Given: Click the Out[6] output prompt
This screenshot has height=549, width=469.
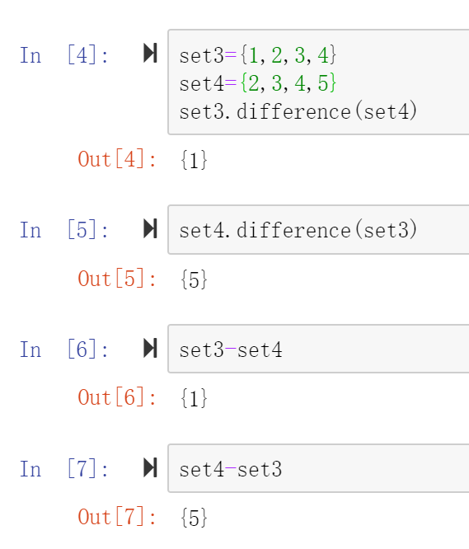Looking at the screenshot, I should click(x=117, y=397).
